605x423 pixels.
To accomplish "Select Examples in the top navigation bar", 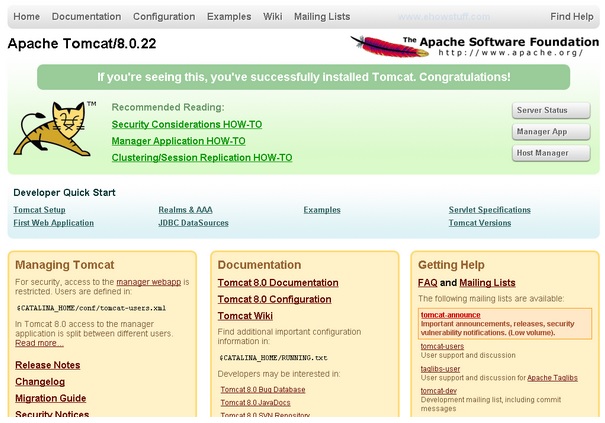I will tap(229, 17).
